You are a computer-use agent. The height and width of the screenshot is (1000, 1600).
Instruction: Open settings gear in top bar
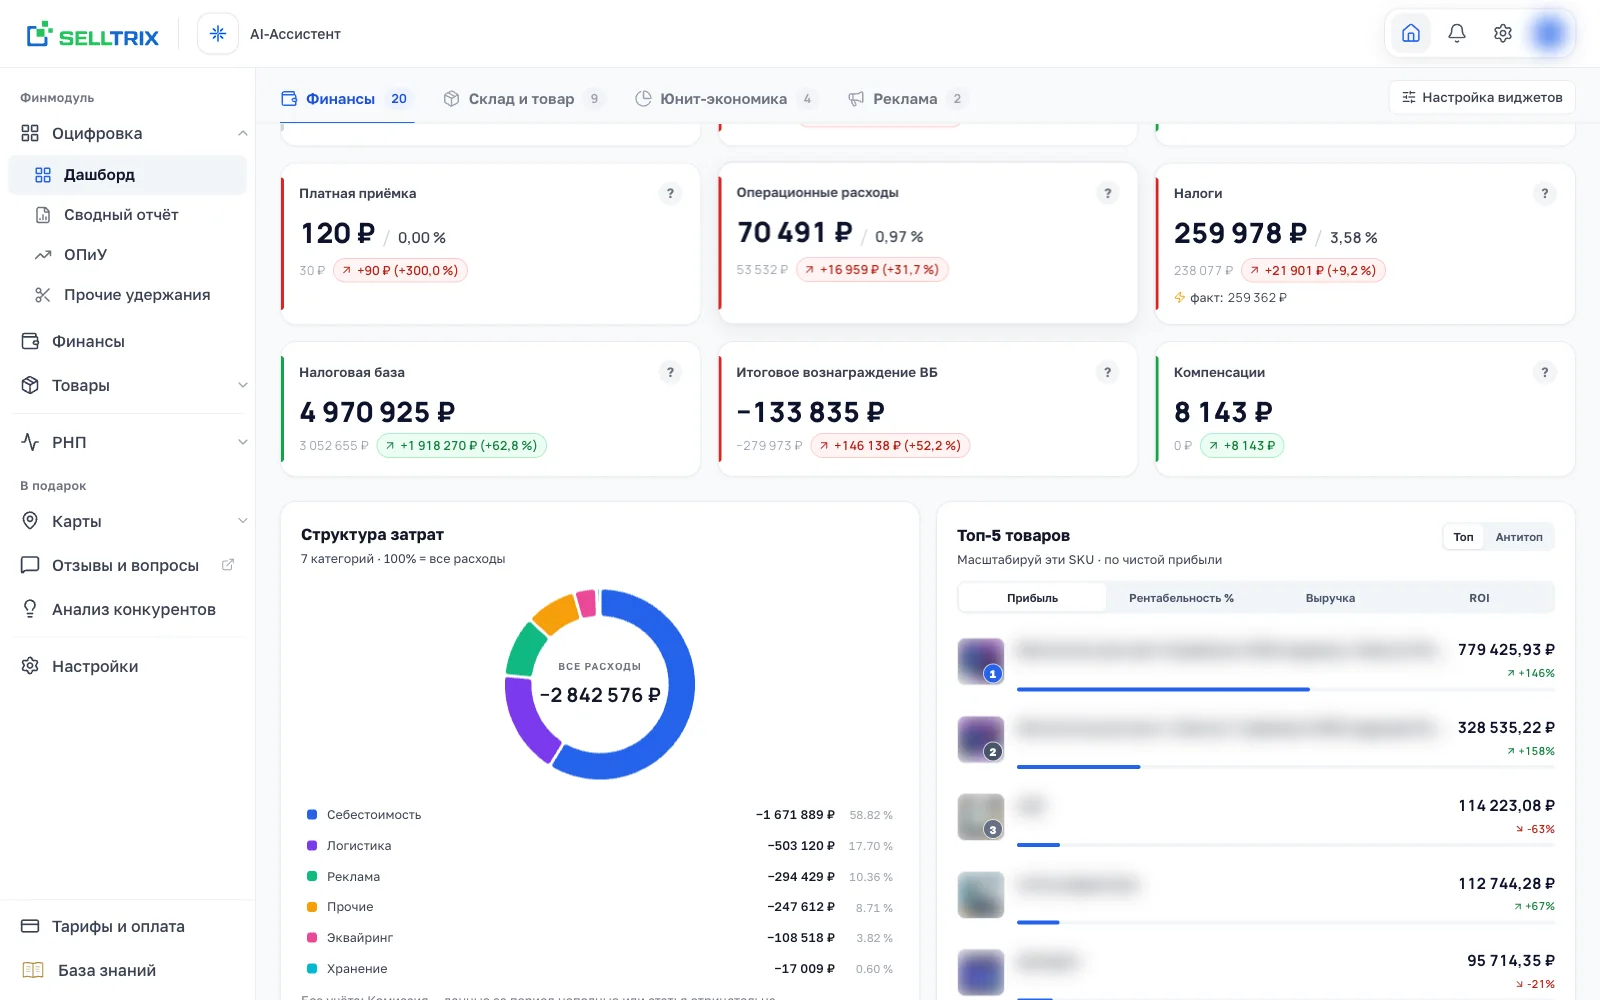(x=1503, y=33)
